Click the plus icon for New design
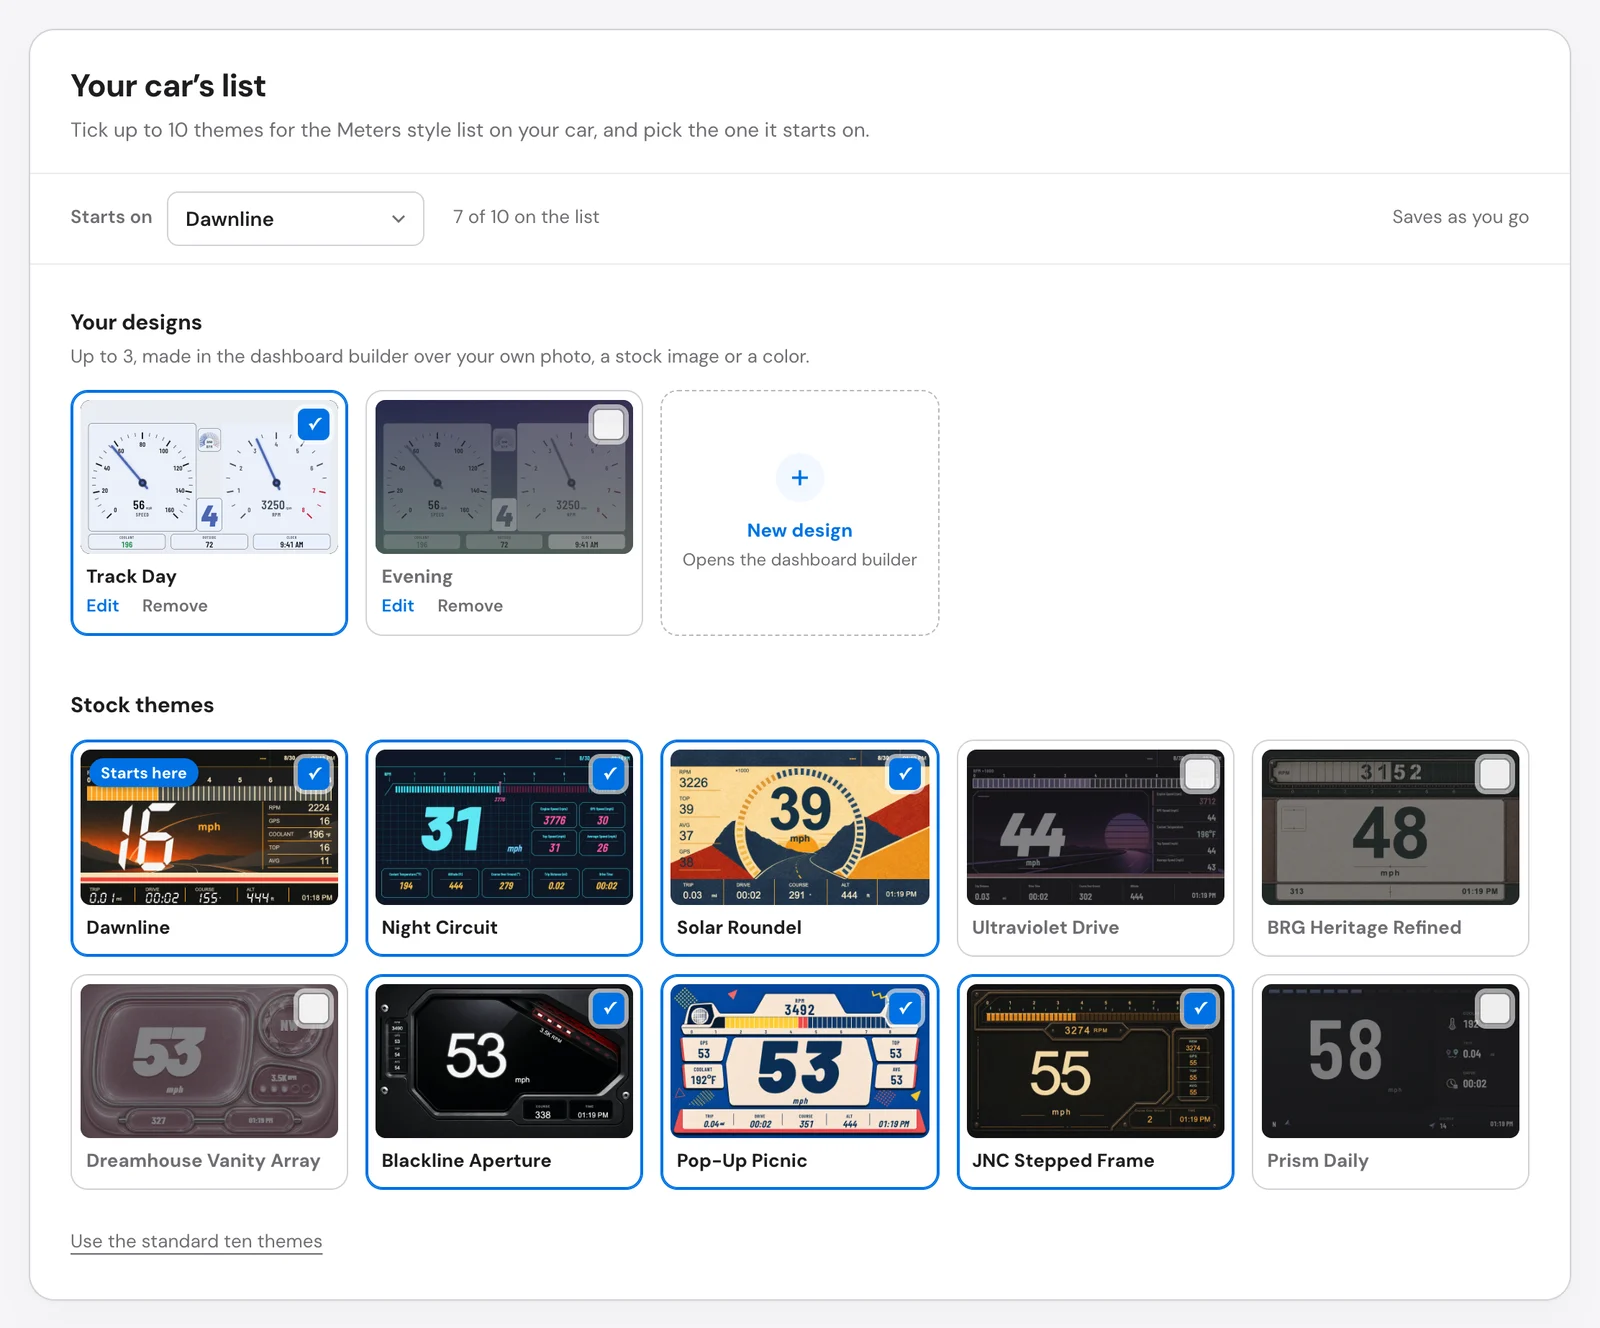This screenshot has height=1328, width=1600. [799, 478]
